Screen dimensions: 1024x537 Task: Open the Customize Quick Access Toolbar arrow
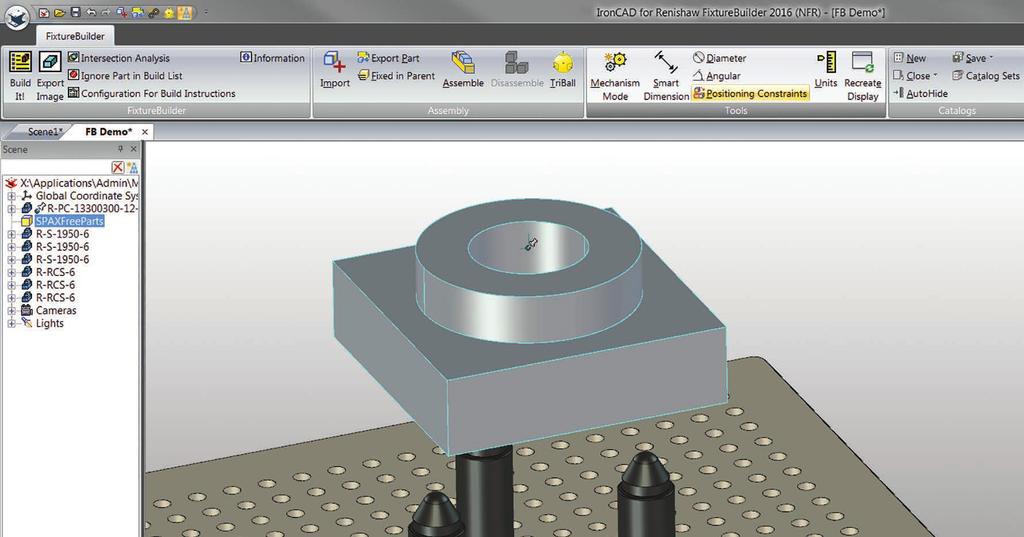[206, 12]
